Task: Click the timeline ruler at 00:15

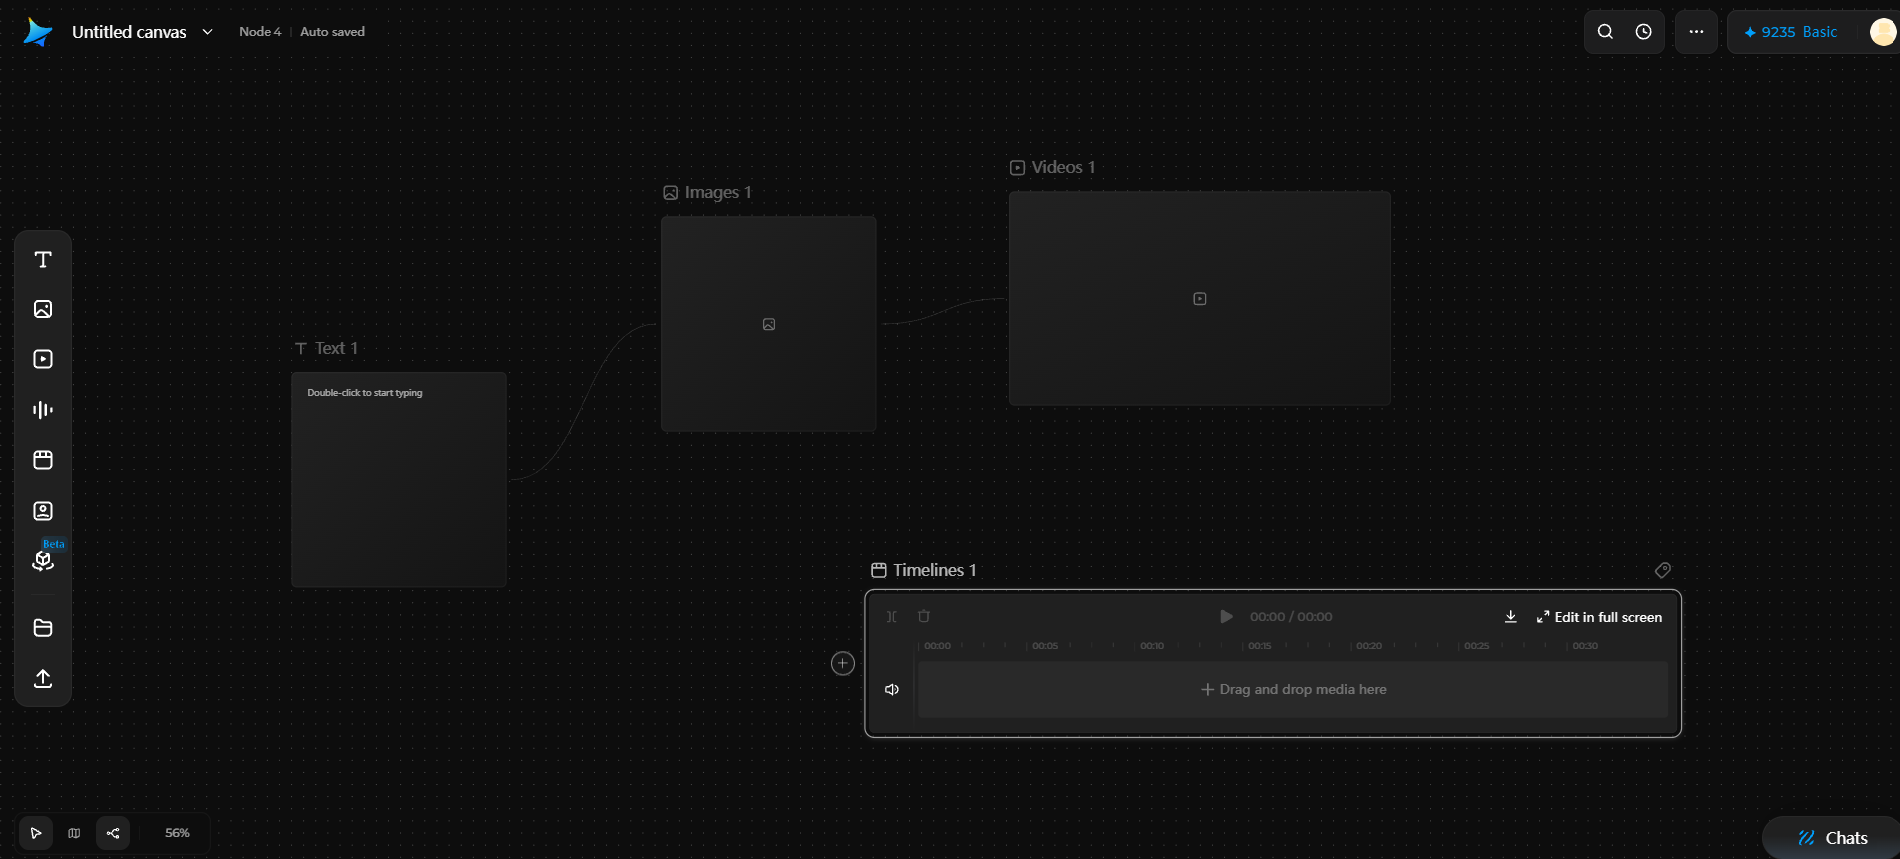Action: tap(1259, 646)
